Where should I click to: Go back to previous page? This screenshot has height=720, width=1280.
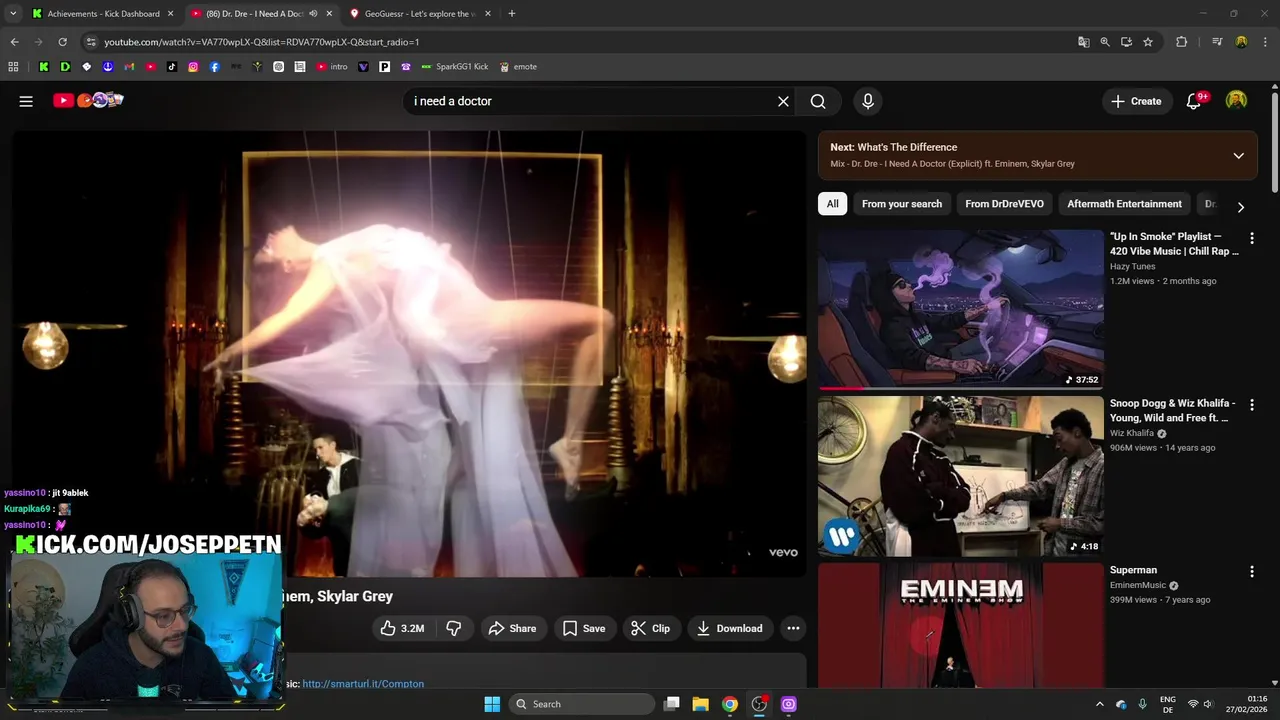14,42
